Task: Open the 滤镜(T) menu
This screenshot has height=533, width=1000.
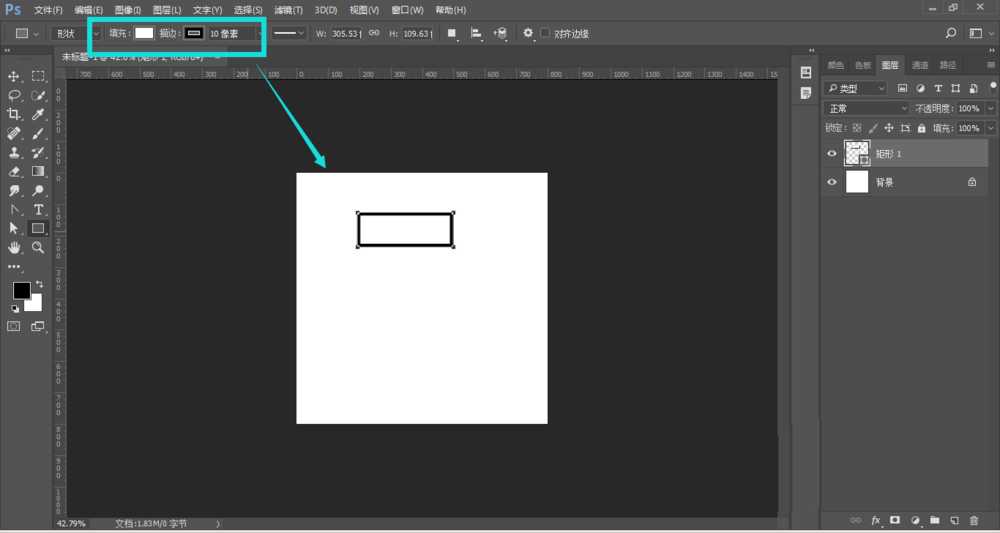Action: pyautogui.click(x=288, y=9)
